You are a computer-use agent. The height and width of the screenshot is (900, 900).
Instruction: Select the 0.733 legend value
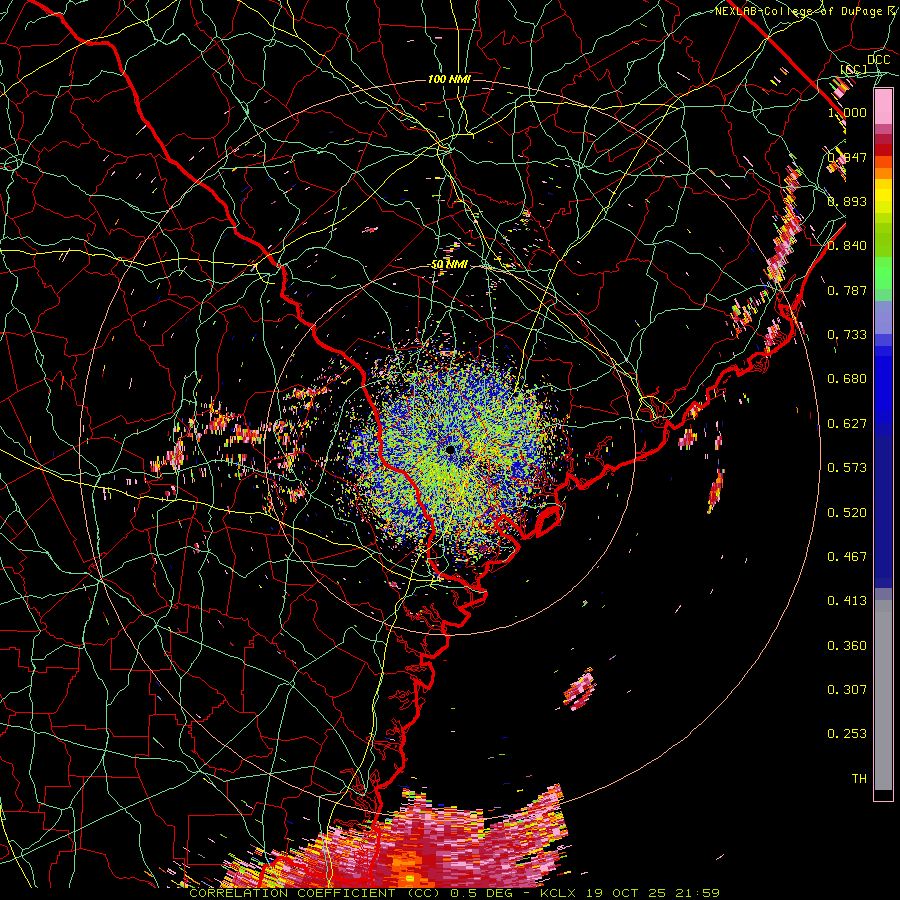click(847, 334)
